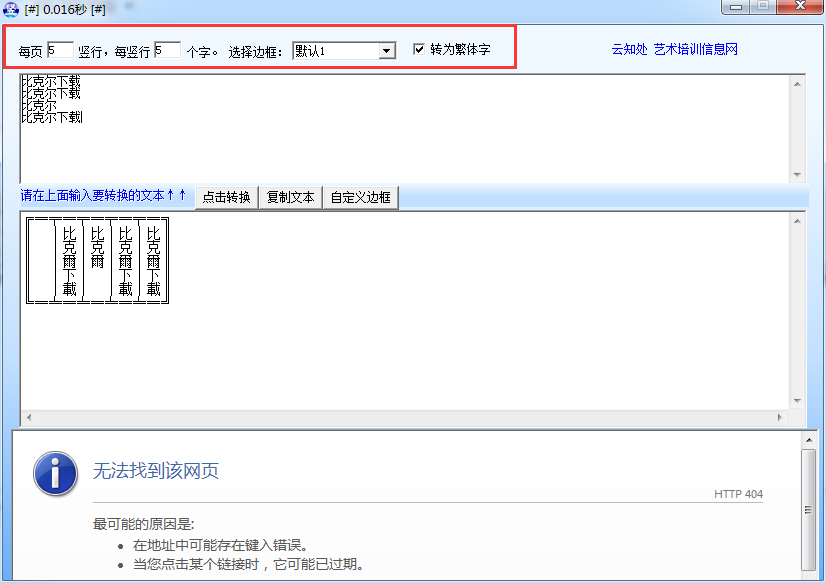Toggle the 转为繁体字 checkbox
The image size is (826, 583).
pos(419,49)
